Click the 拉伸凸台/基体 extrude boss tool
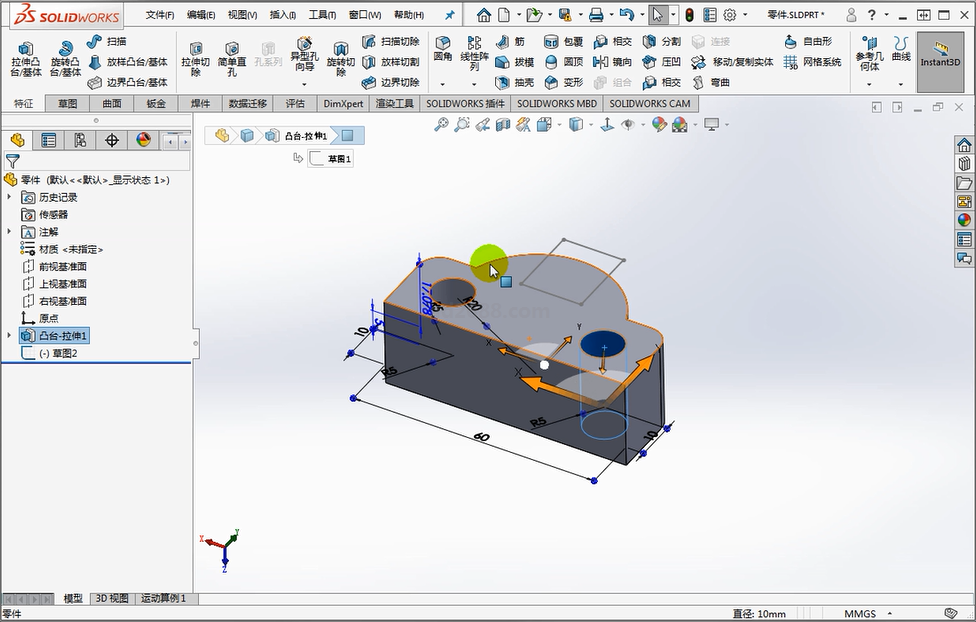 tap(26, 58)
